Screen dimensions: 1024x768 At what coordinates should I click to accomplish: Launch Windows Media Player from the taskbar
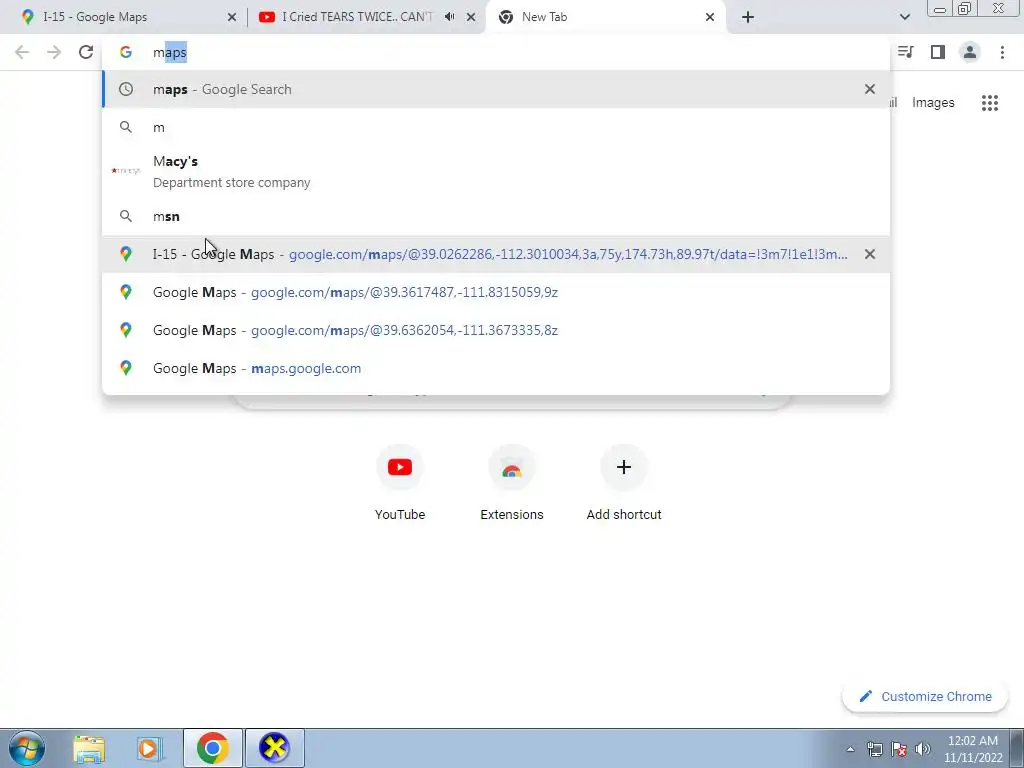click(x=149, y=748)
